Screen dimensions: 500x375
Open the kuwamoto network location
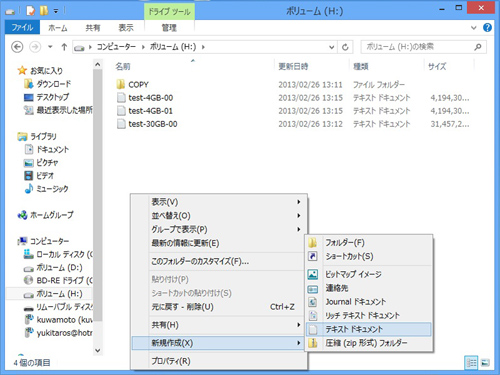[64, 320]
